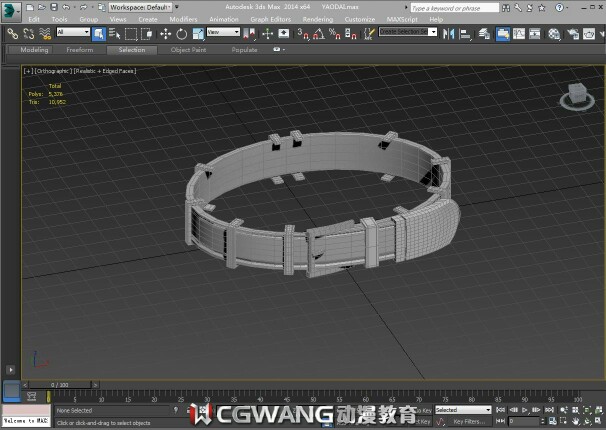This screenshot has height=430, width=606.
Task: Click the Play Animation button
Action: tap(525, 410)
